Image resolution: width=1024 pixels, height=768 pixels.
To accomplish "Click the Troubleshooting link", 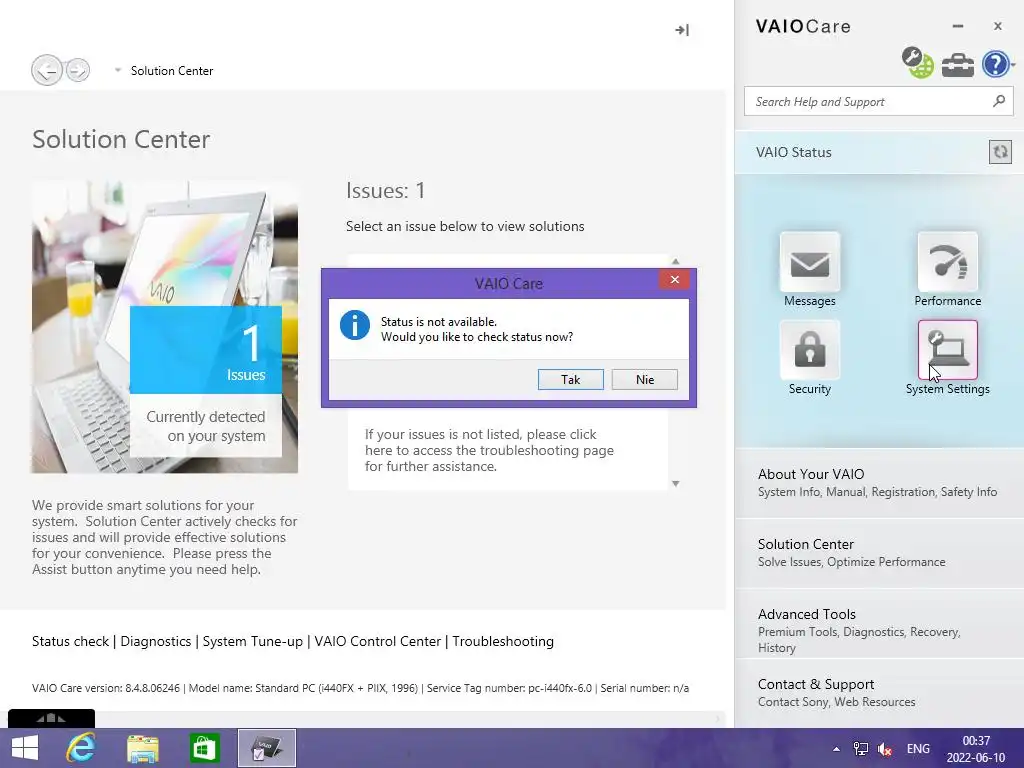I will pos(503,641).
